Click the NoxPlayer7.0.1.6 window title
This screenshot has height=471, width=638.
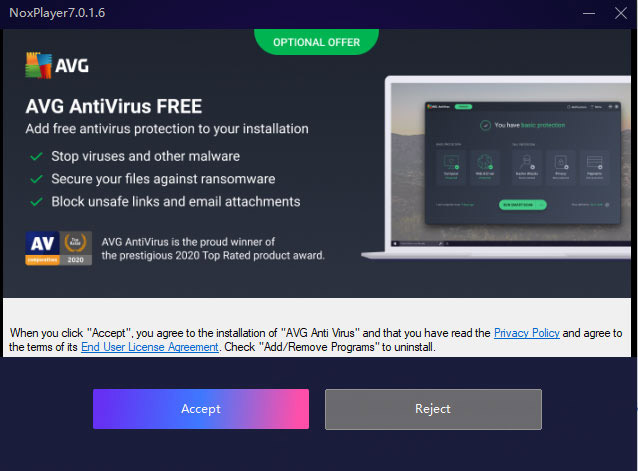pos(57,13)
